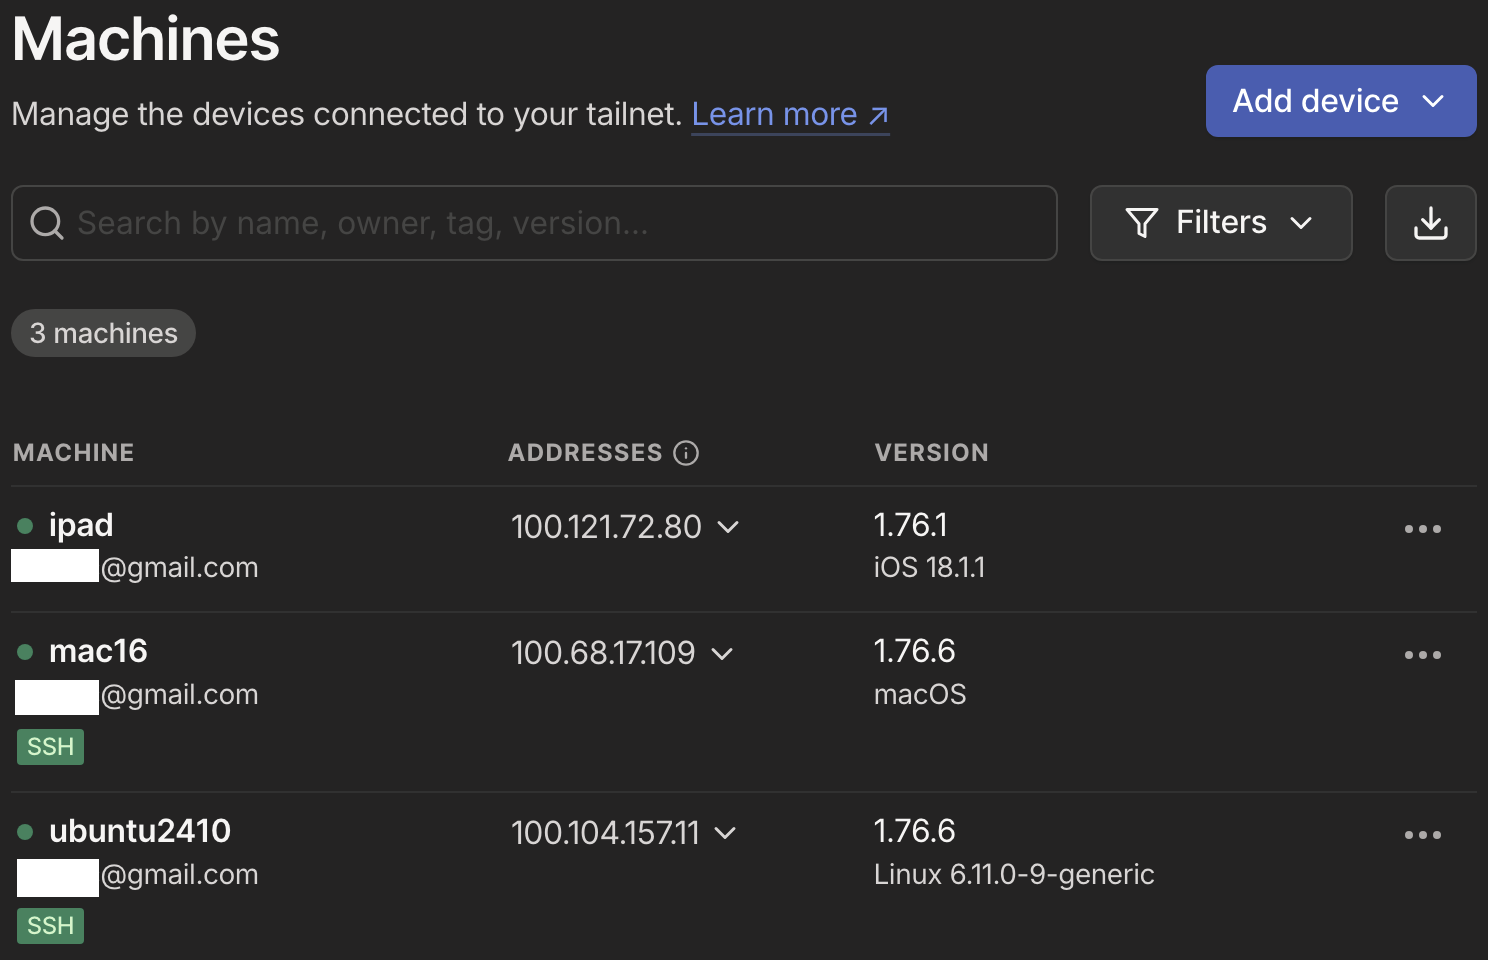Screen dimensions: 1488x960
Task: Click the owner email under ubuntu2410
Action: click(x=138, y=876)
